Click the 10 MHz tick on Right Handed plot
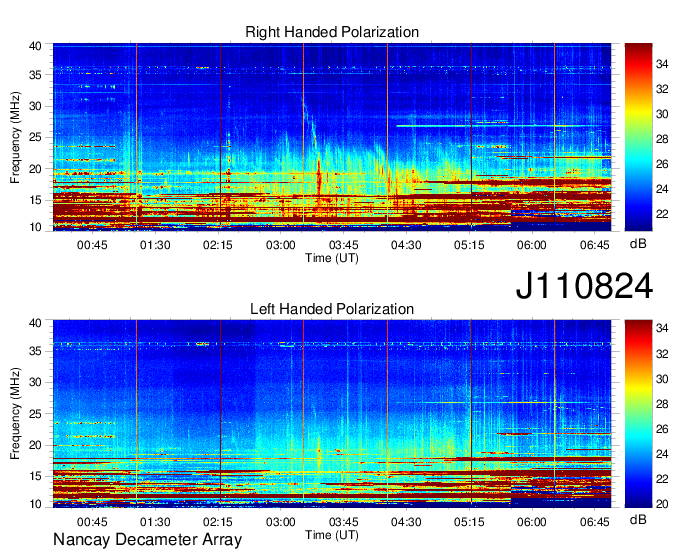Image resolution: width=680 pixels, height=552 pixels. (35, 227)
